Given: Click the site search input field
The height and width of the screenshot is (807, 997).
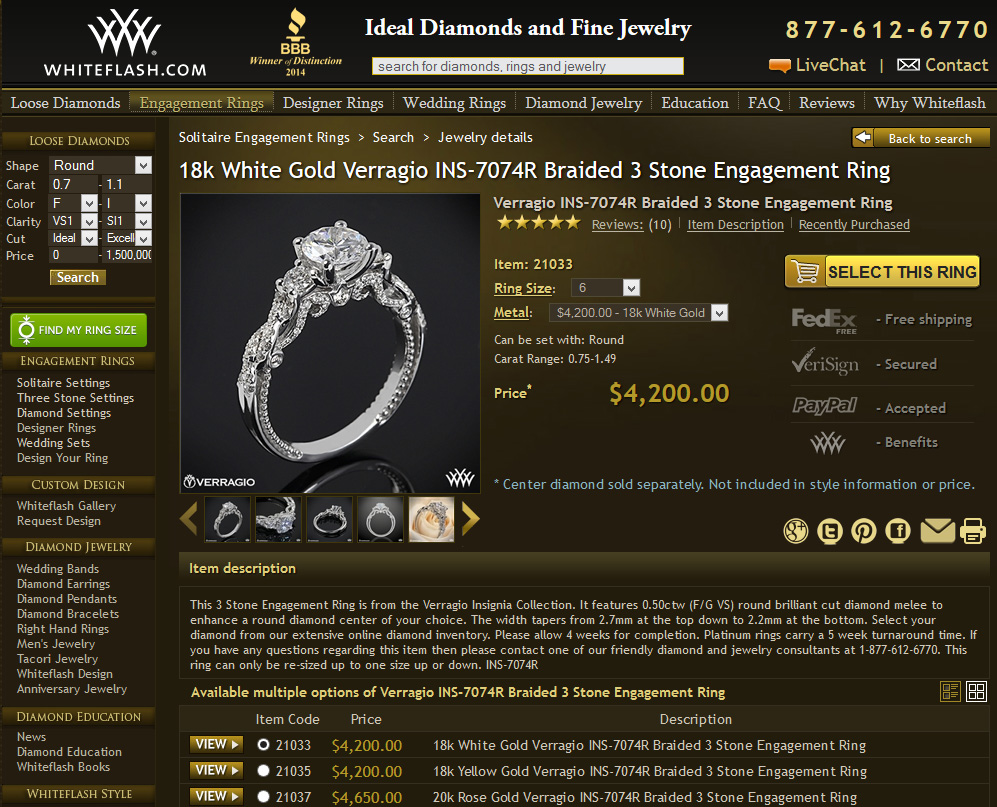Looking at the screenshot, I should tap(528, 66).
